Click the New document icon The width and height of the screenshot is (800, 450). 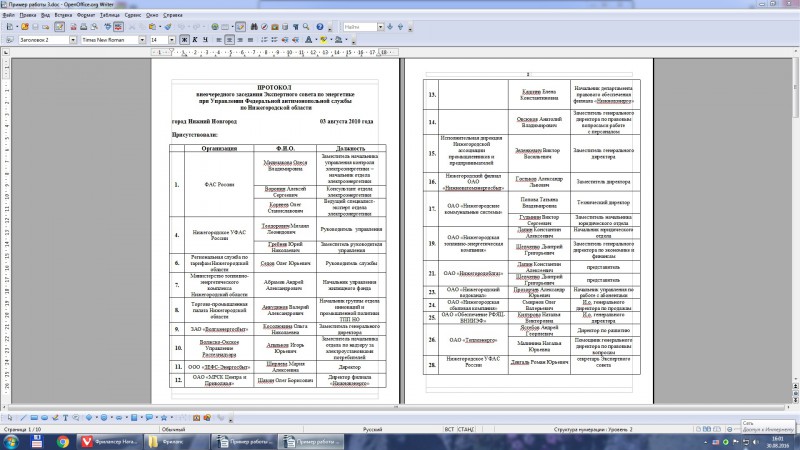pos(10,27)
